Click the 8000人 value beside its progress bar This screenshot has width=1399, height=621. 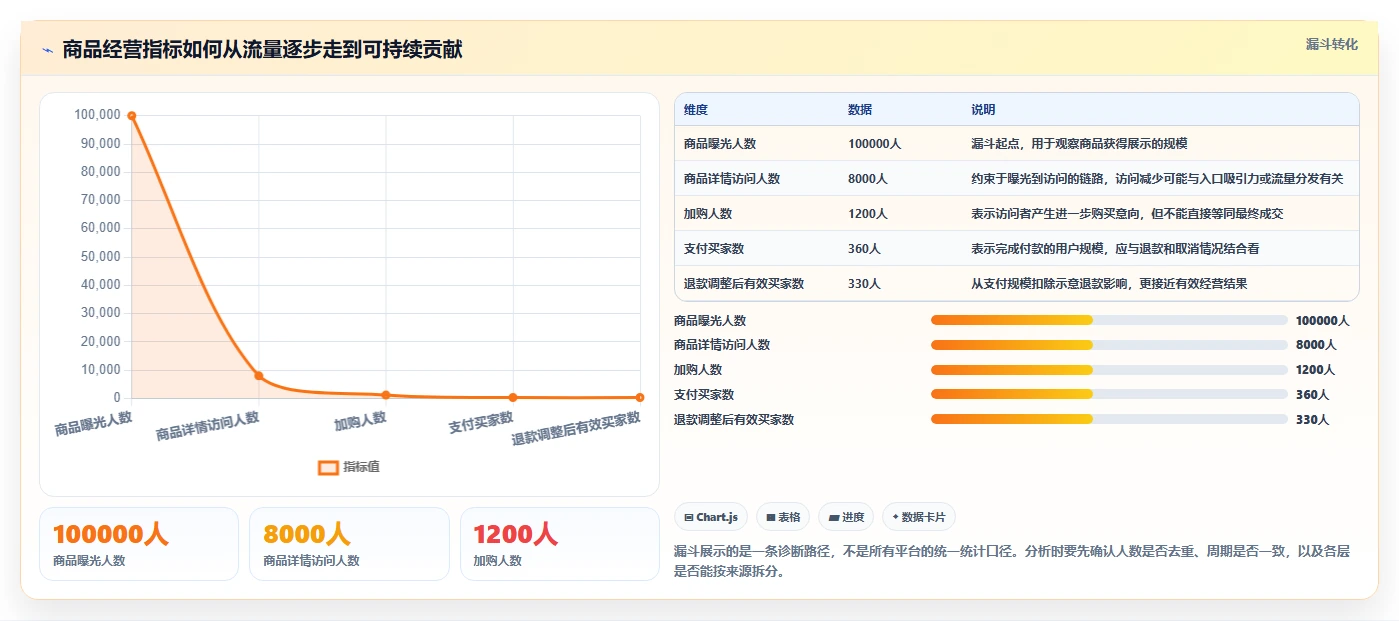click(x=1316, y=345)
